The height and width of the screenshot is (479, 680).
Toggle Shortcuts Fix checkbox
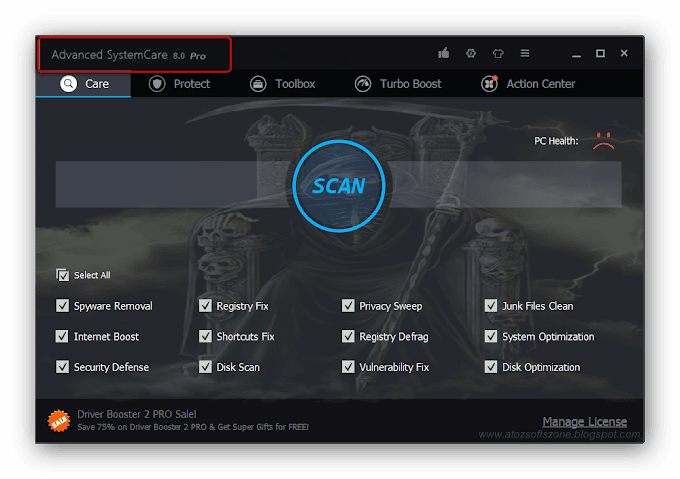click(205, 336)
